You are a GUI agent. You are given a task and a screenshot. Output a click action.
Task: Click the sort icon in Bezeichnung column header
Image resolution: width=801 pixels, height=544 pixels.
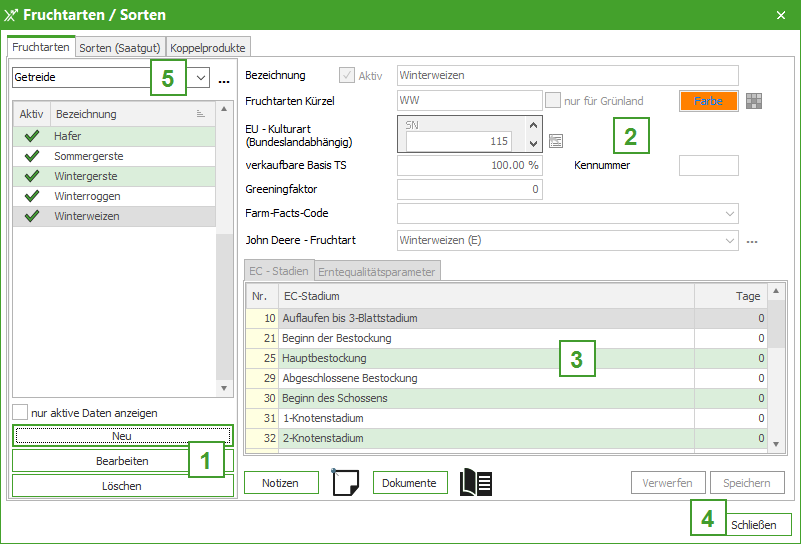click(201, 115)
